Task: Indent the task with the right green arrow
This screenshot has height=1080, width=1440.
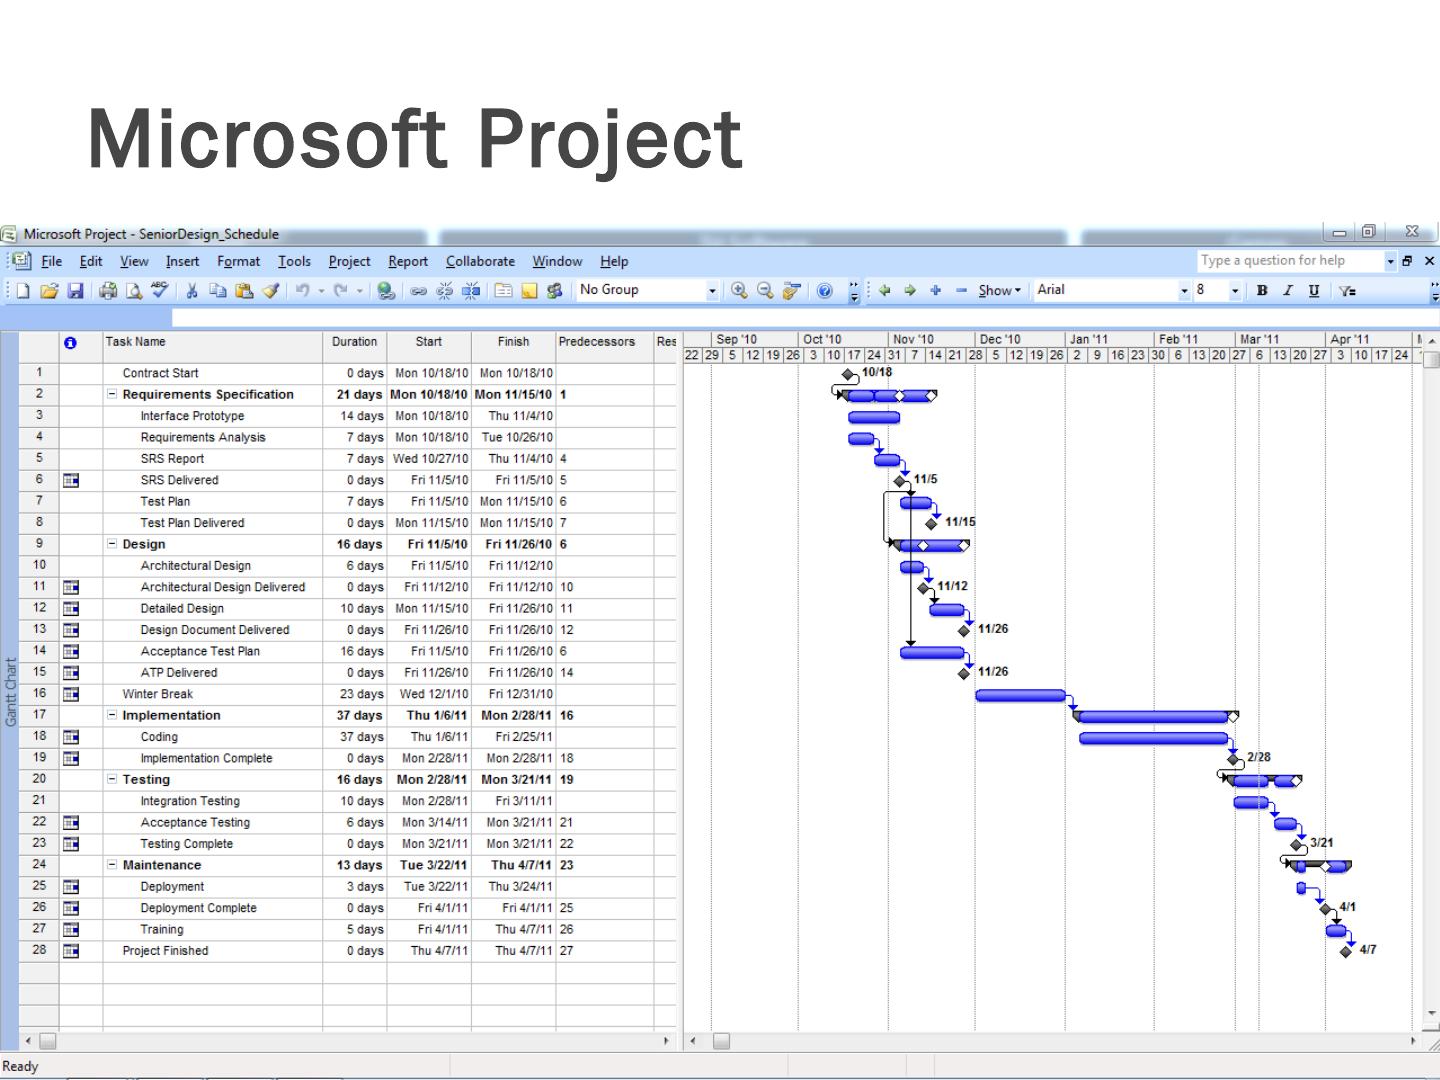Action: point(910,291)
